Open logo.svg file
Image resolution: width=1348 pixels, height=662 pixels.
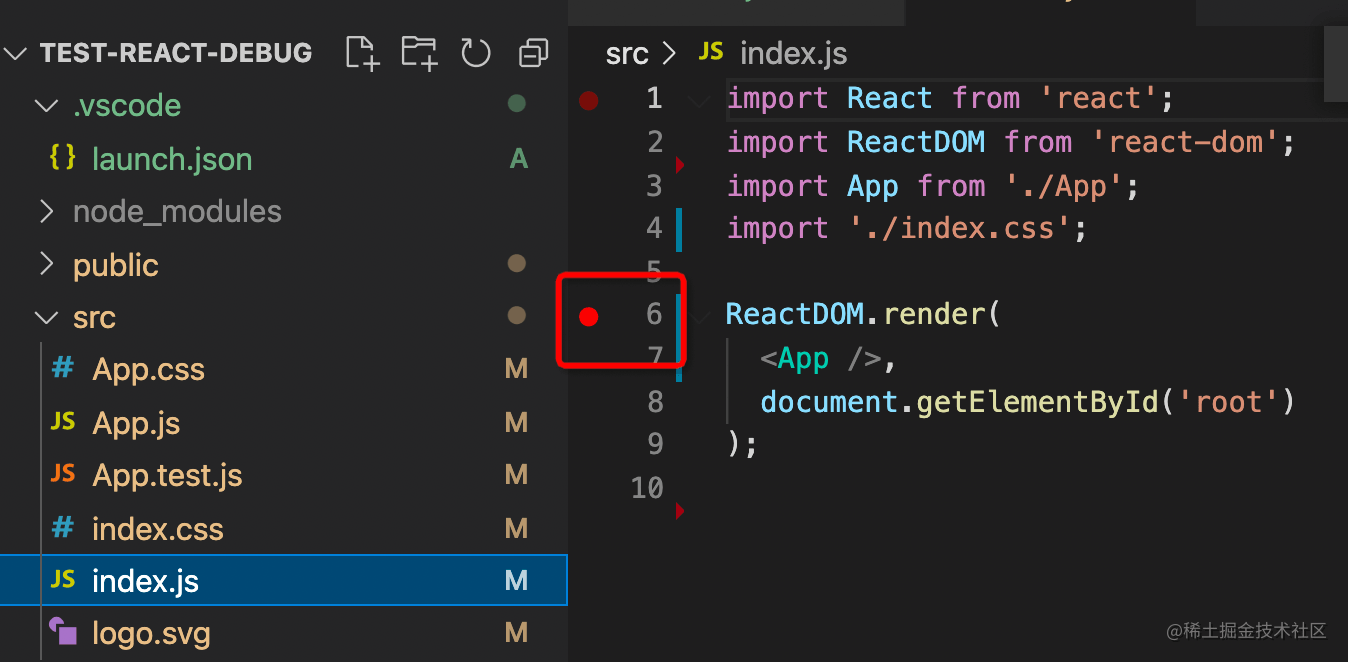(150, 634)
